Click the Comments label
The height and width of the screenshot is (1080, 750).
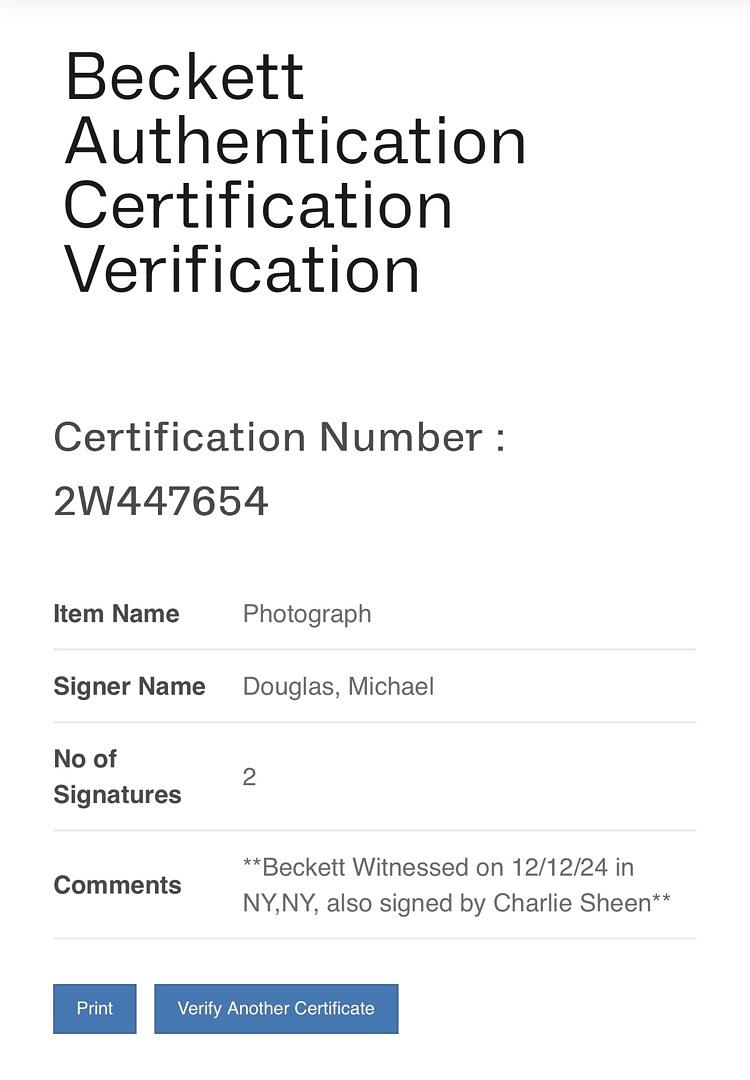click(117, 885)
